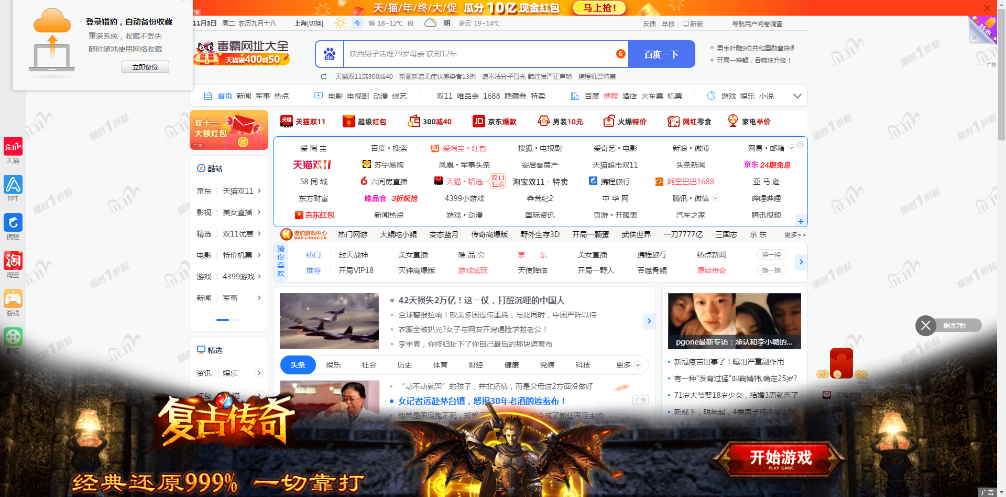The width and height of the screenshot is (1006, 497).
Task: Select the 头条 news tab
Action: tap(298, 365)
